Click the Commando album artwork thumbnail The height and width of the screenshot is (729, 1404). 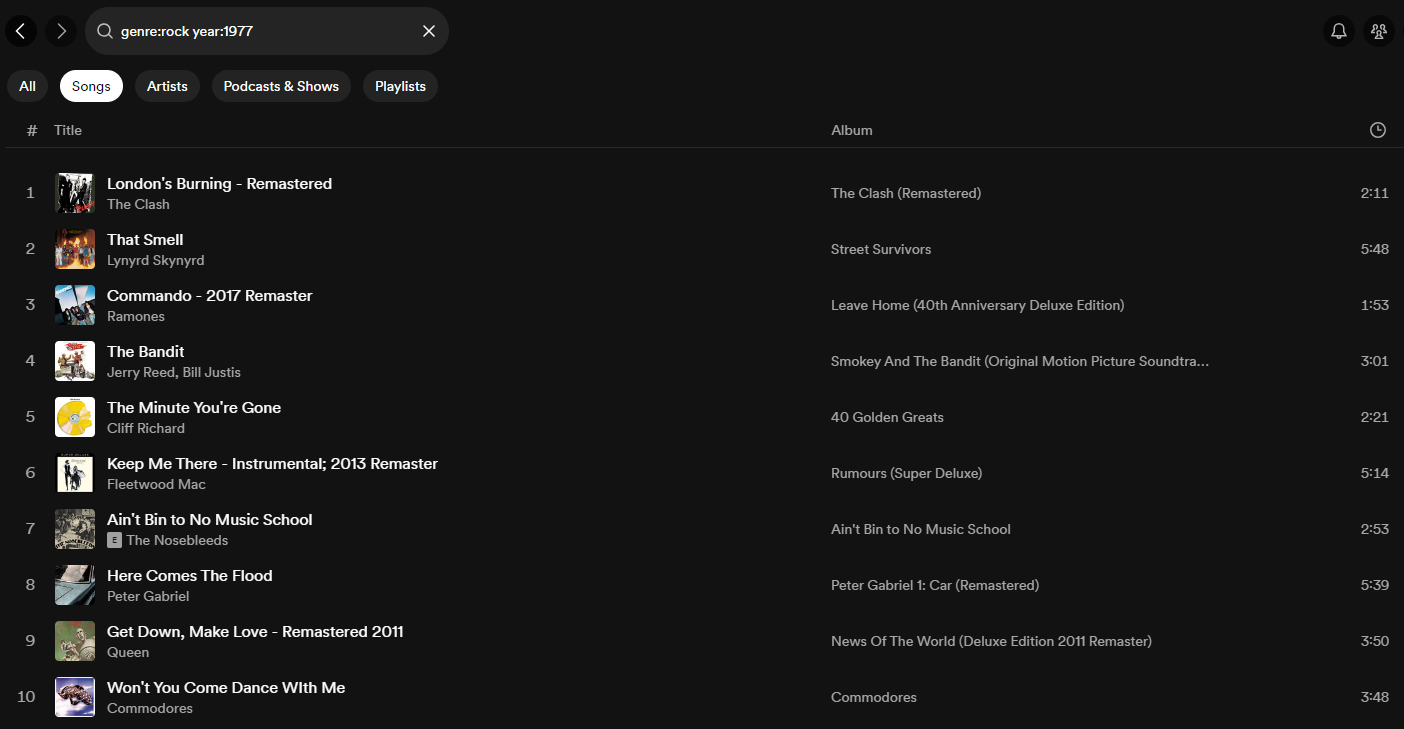tap(75, 305)
